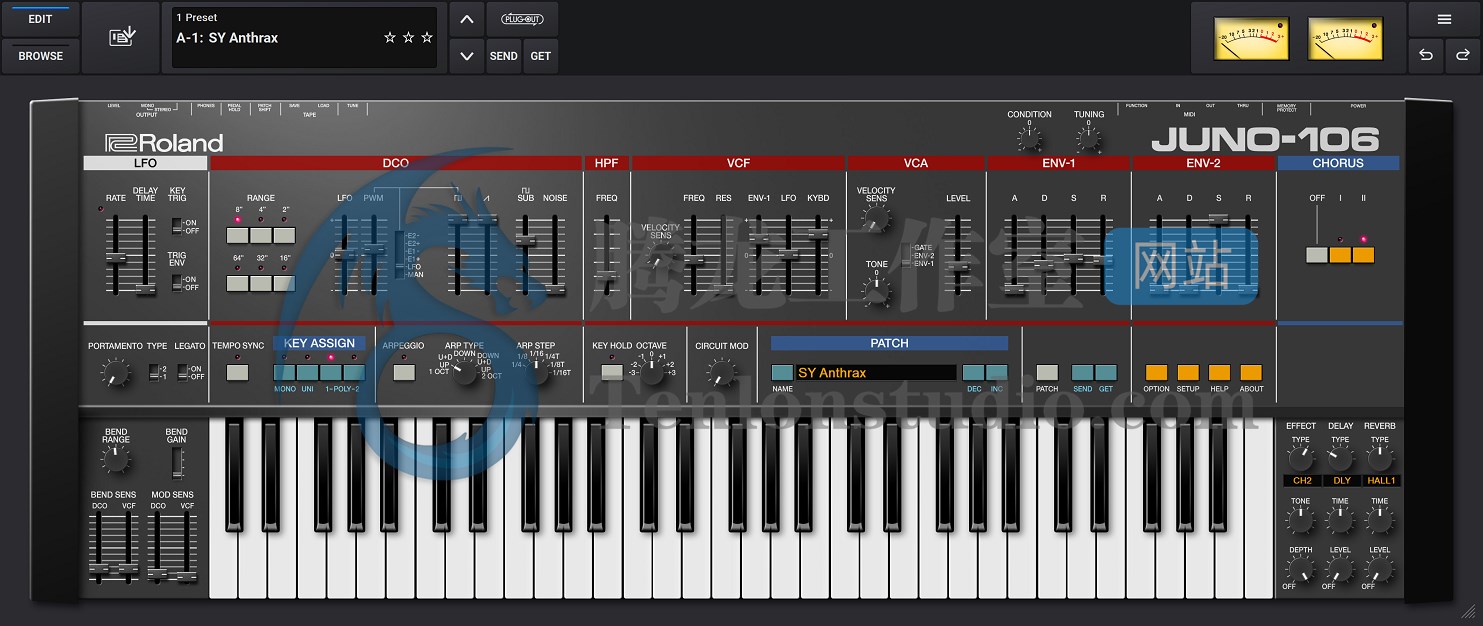
Task: Click the preset file import icon
Action: click(x=122, y=37)
